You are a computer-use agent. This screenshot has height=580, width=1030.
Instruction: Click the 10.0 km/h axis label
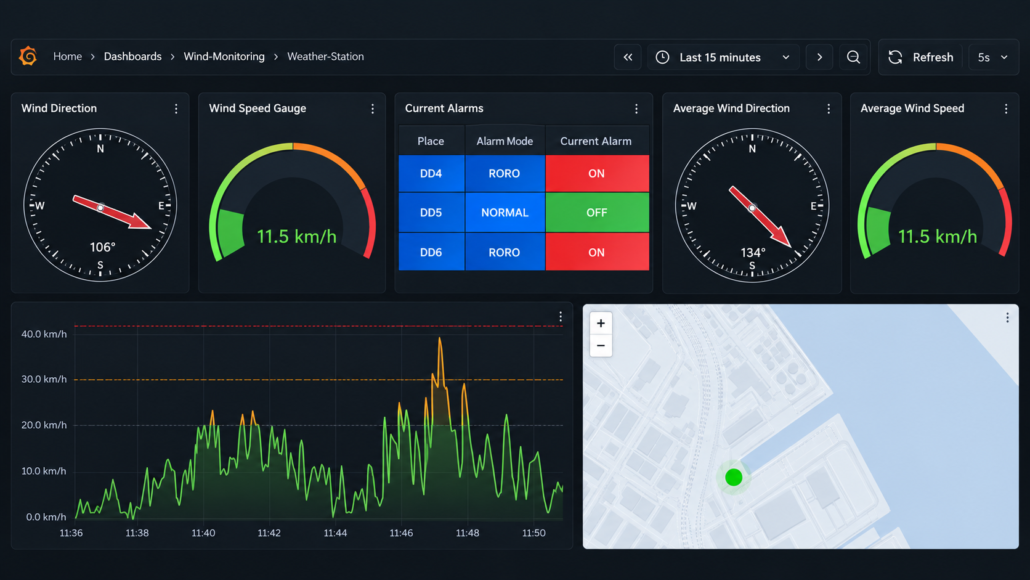click(x=44, y=471)
